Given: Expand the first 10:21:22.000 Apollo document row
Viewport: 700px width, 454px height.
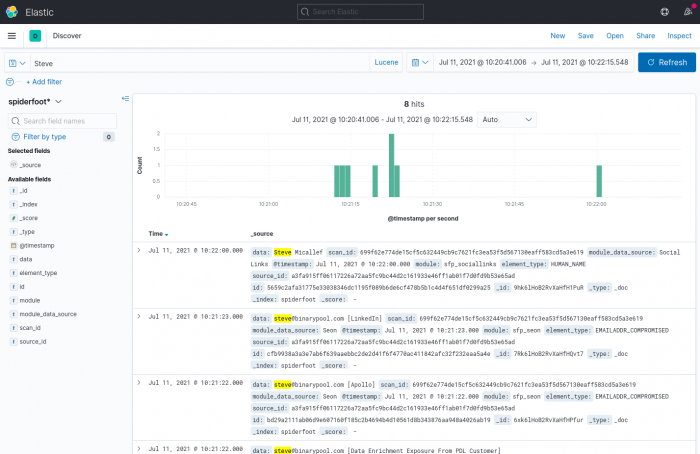Looking at the screenshot, I should (x=139, y=383).
